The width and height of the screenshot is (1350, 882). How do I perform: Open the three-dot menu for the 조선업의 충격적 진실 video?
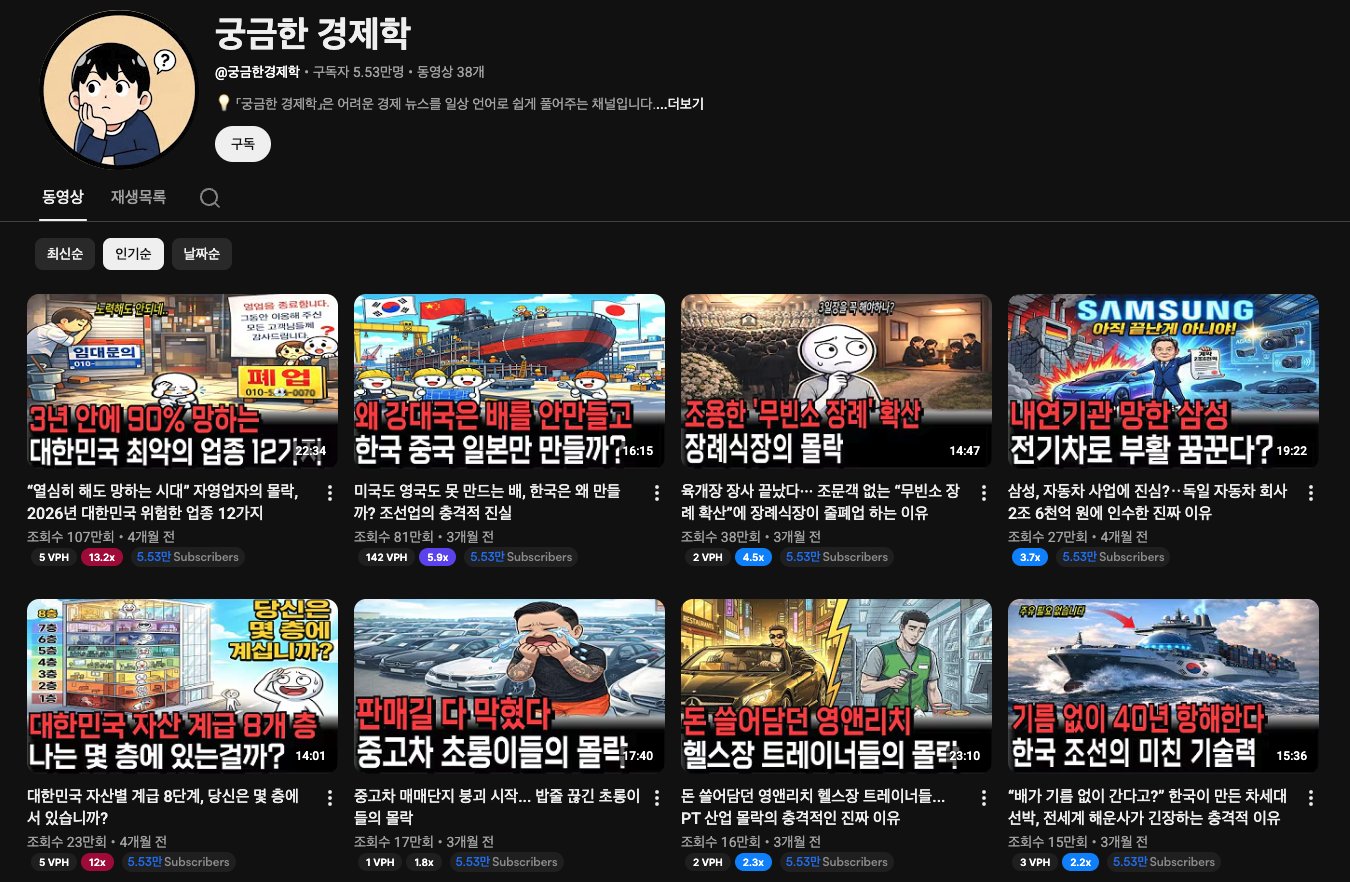(657, 493)
